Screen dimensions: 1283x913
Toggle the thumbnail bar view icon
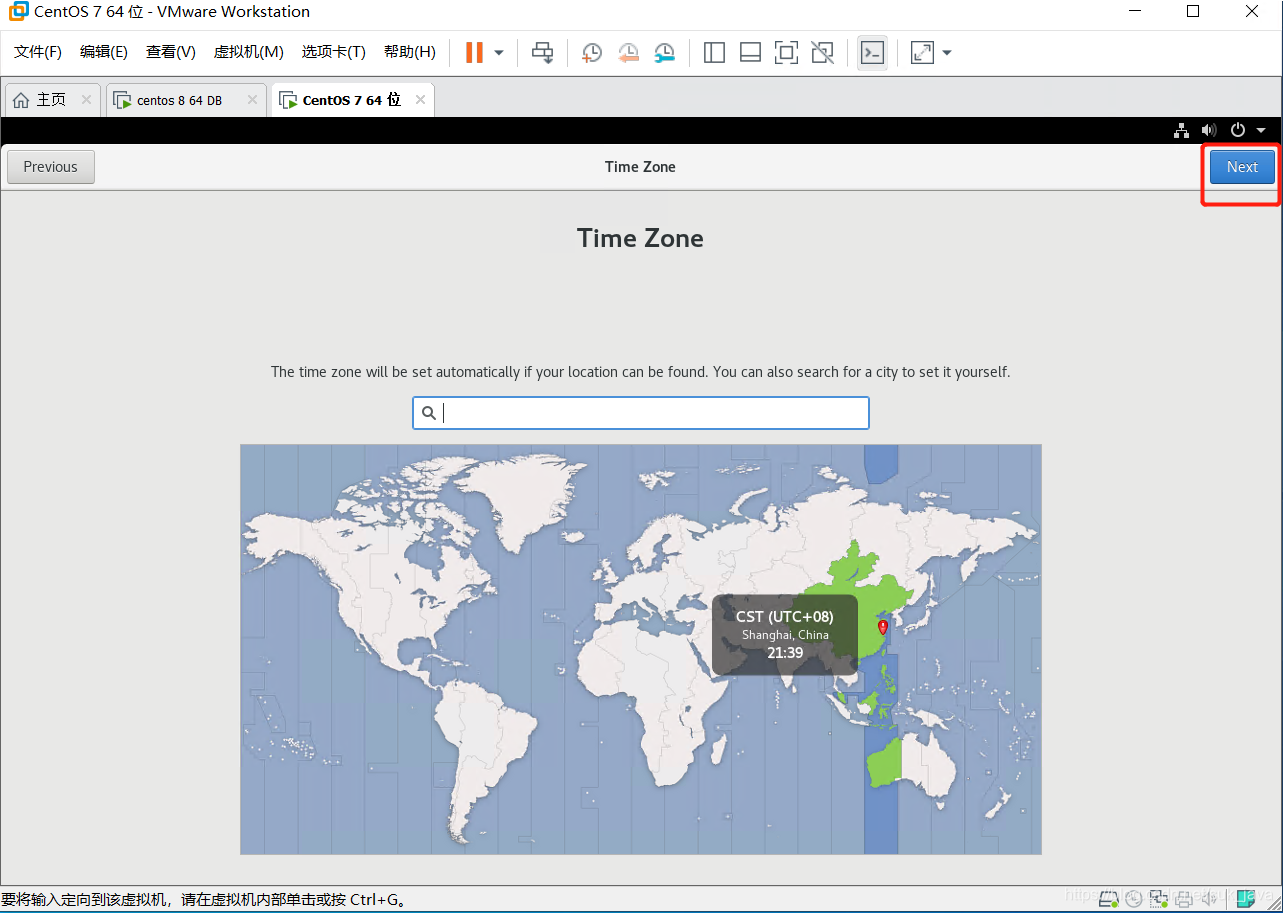click(x=750, y=52)
